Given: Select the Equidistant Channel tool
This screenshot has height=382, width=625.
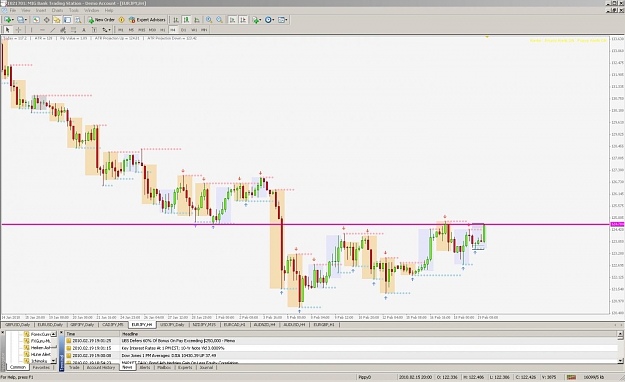Looking at the screenshot, I should click(x=63, y=30).
